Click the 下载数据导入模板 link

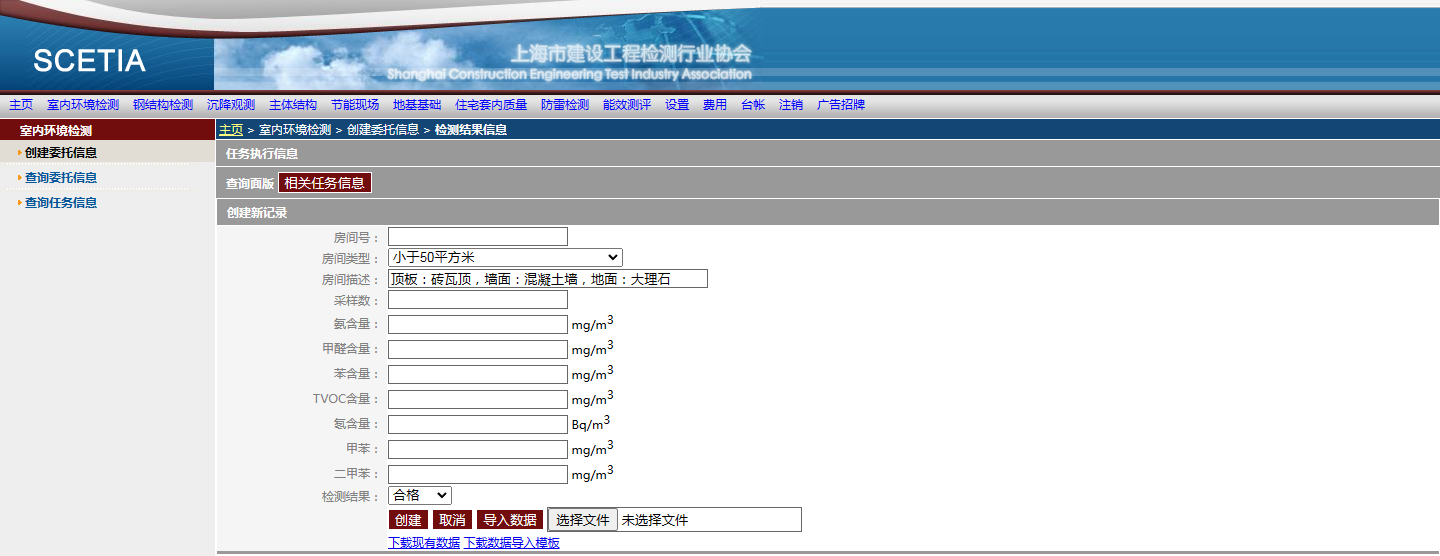[x=512, y=543]
